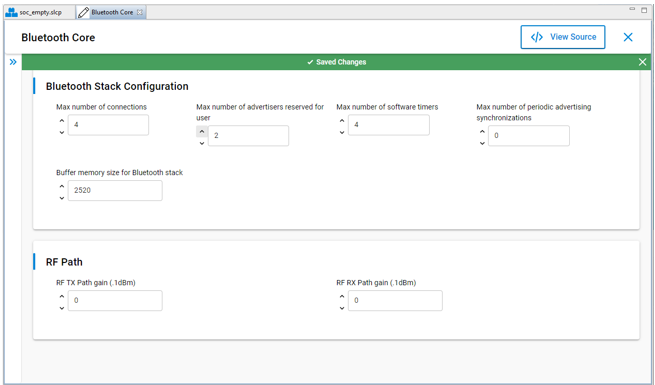Decrease RF RX Path gain value

(342, 308)
